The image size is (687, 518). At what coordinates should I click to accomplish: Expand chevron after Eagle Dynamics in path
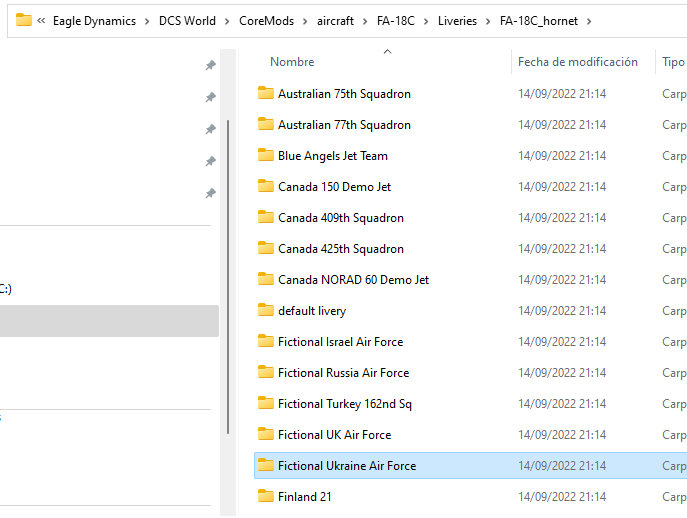(x=147, y=21)
